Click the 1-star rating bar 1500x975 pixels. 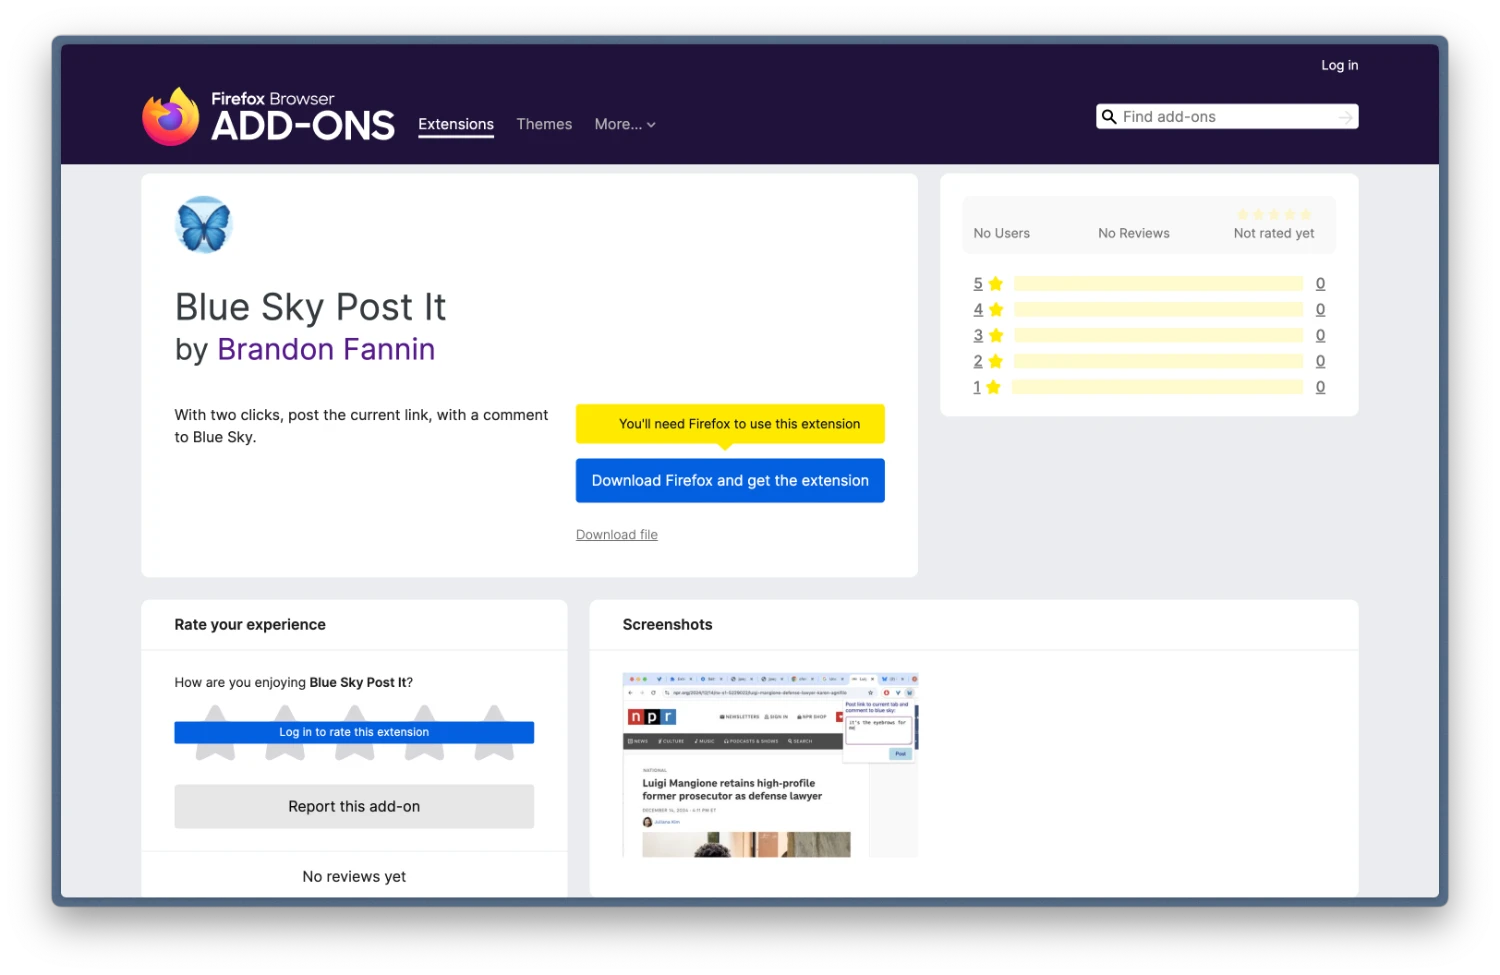1157,387
